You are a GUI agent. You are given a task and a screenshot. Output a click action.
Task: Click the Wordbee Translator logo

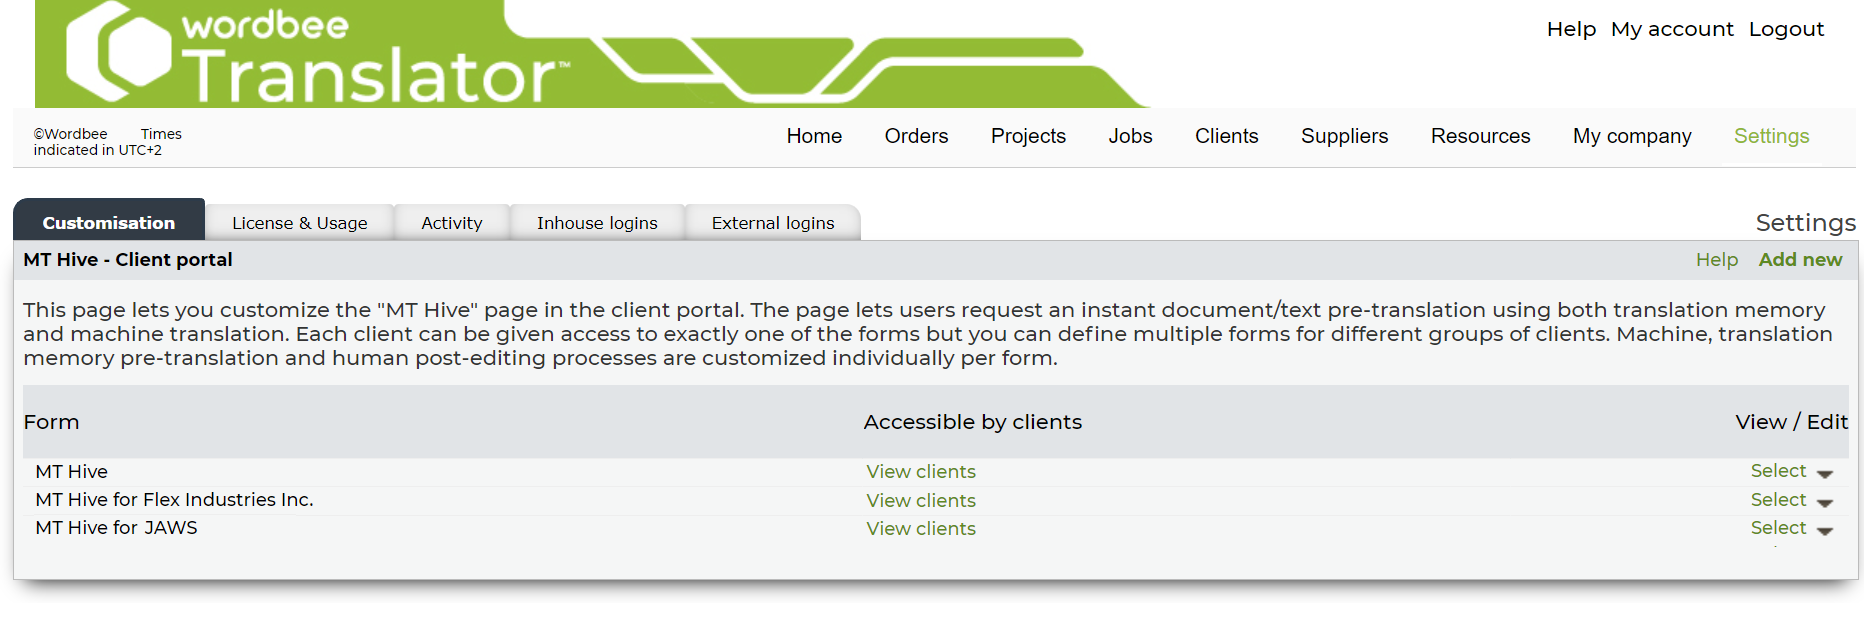coord(320,55)
